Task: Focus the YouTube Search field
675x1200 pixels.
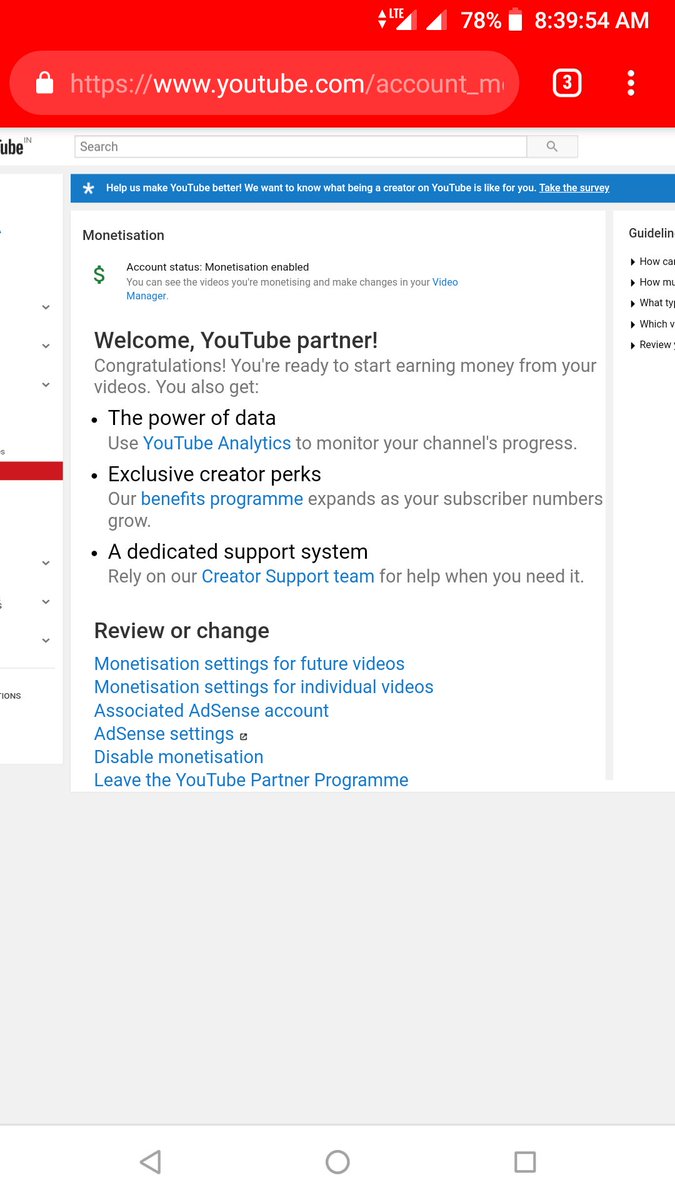Action: (301, 147)
